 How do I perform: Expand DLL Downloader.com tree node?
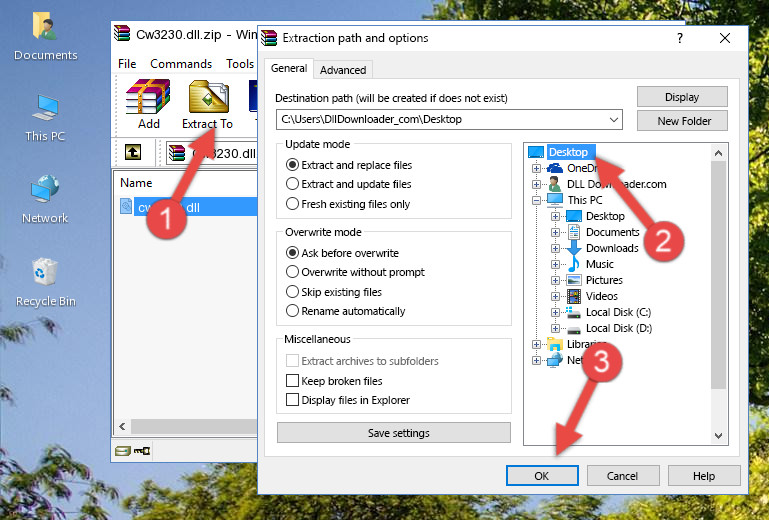tap(537, 184)
